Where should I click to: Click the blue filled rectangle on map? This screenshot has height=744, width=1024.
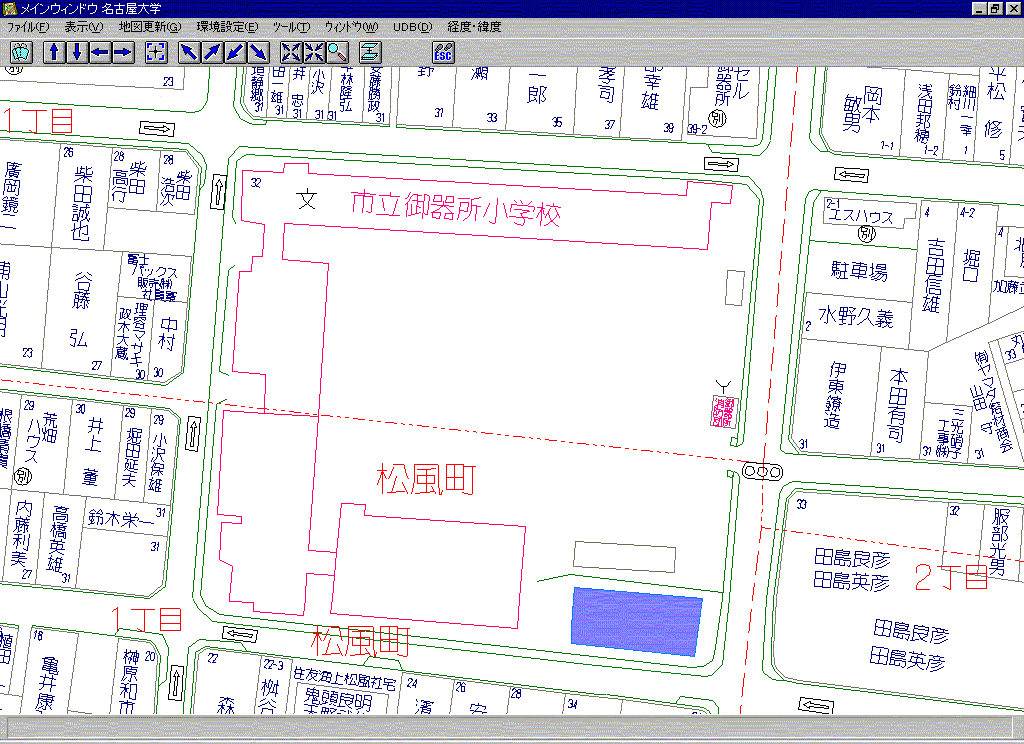click(637, 621)
